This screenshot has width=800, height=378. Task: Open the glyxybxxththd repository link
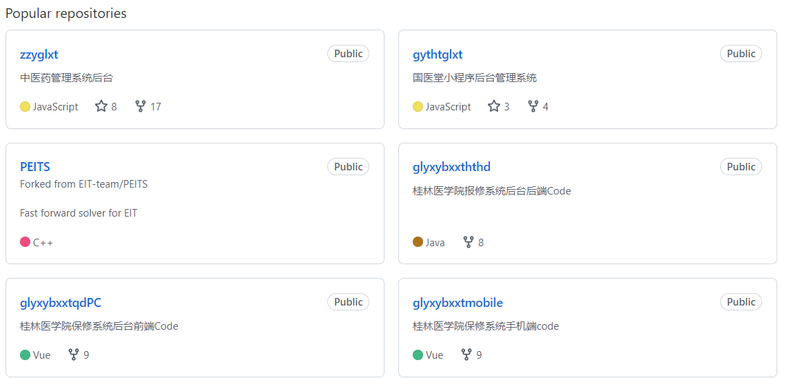(452, 167)
